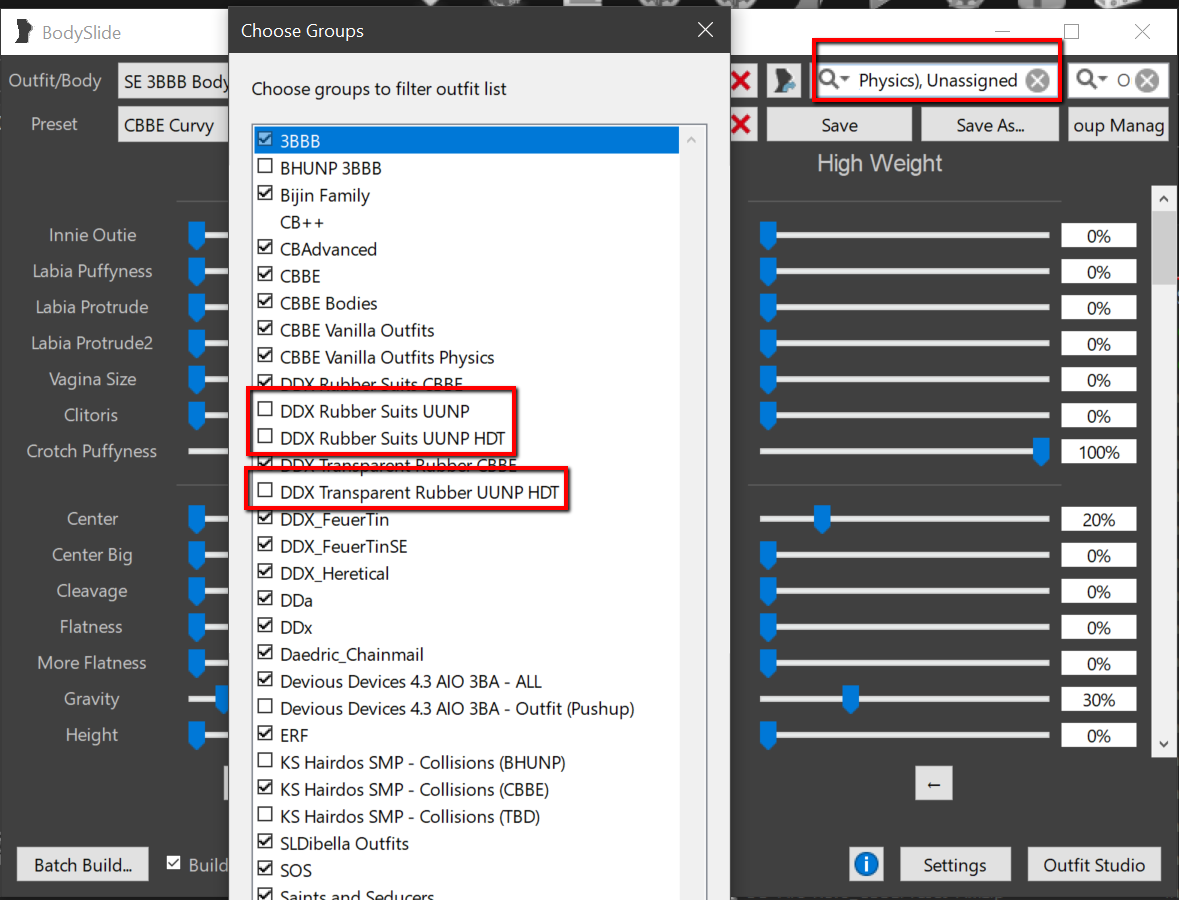The height and width of the screenshot is (900, 1179).
Task: Click the group filter text field
Action: click(x=938, y=80)
